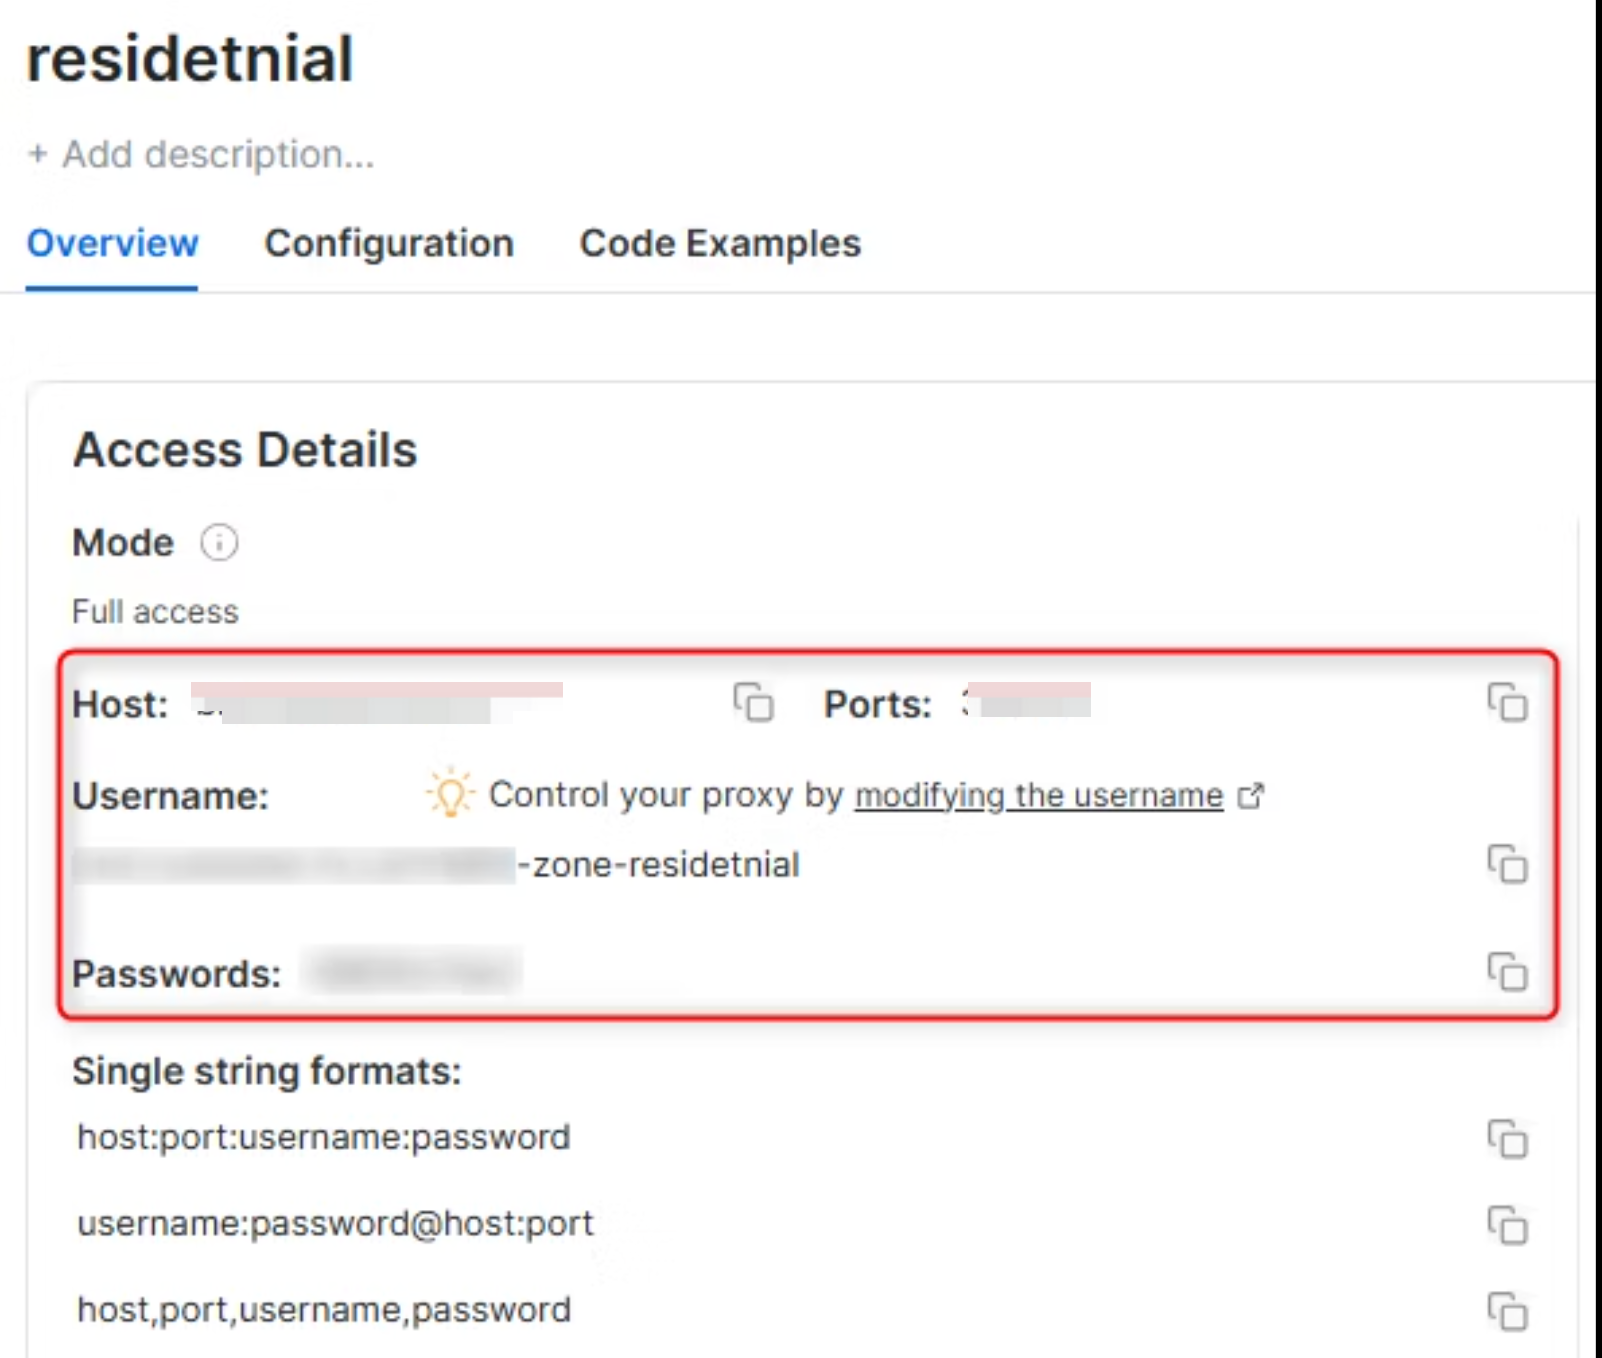This screenshot has width=1602, height=1358.
Task: Click the external link icon beside username tip
Action: (x=1251, y=796)
